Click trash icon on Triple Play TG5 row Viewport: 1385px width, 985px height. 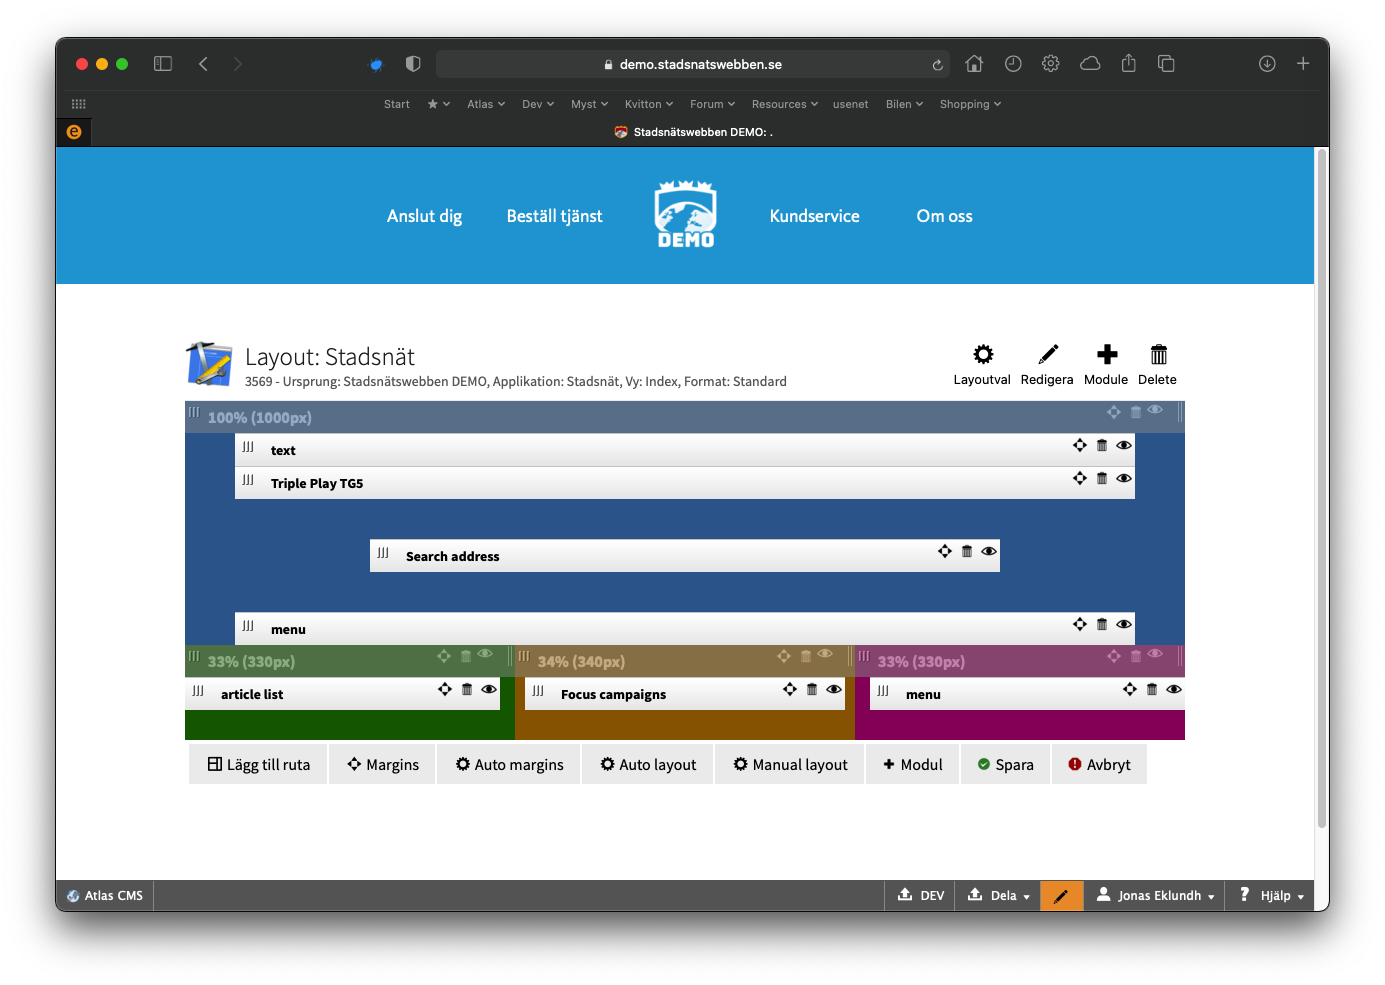pyautogui.click(x=1102, y=479)
